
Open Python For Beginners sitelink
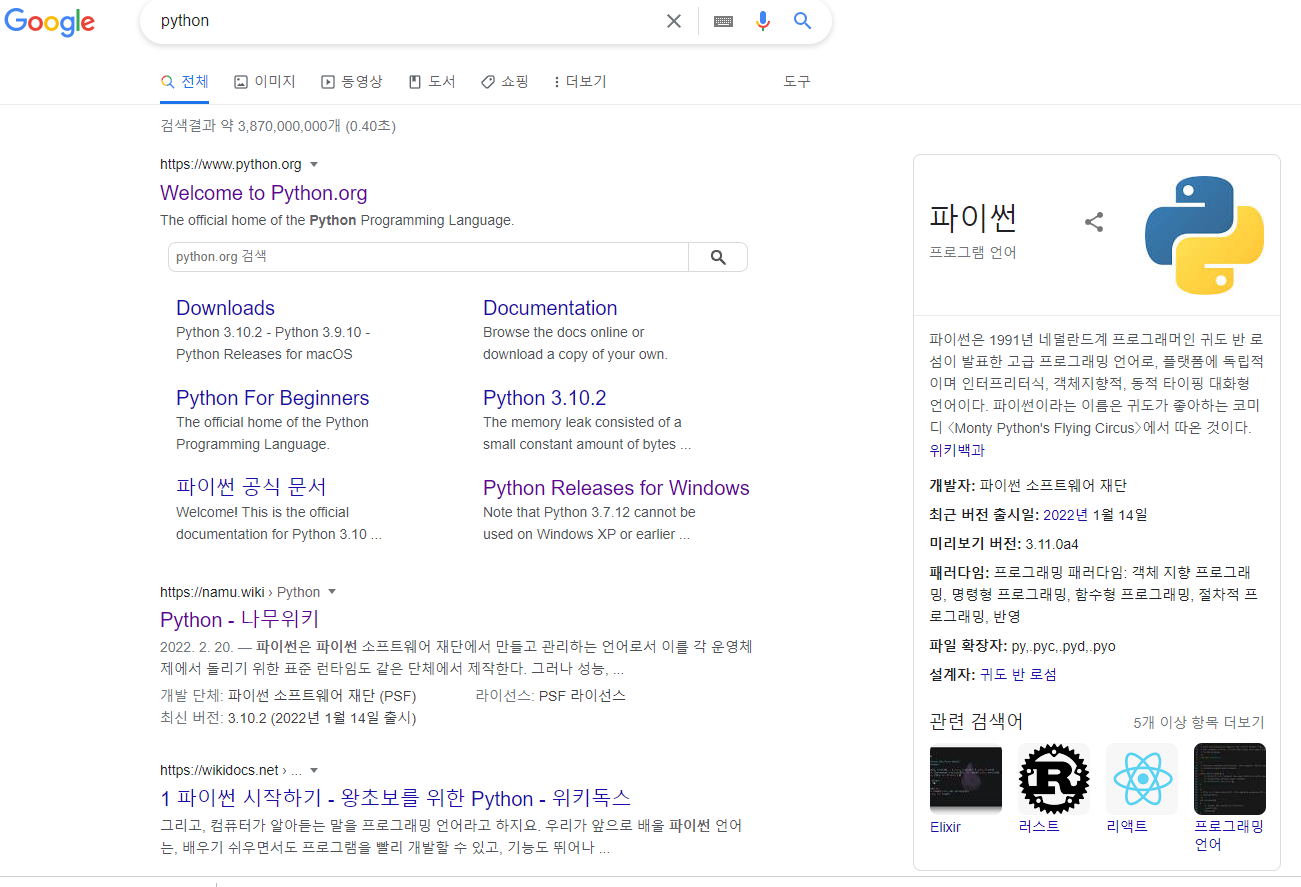273,398
